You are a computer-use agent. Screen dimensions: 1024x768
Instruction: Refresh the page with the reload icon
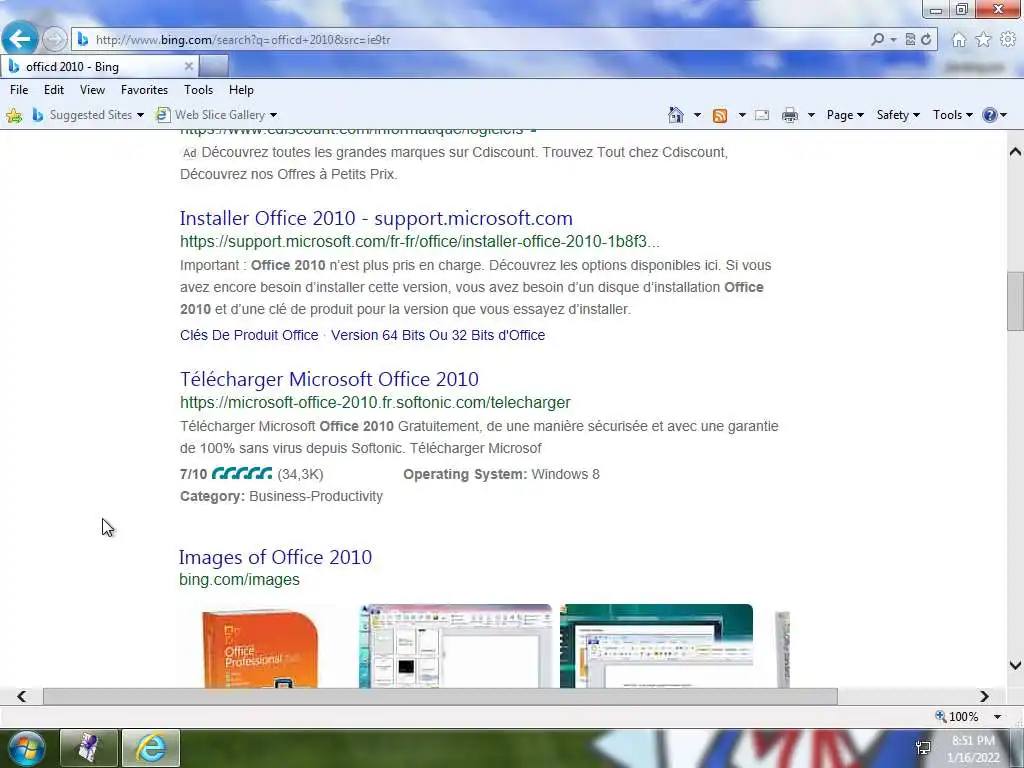click(x=926, y=39)
